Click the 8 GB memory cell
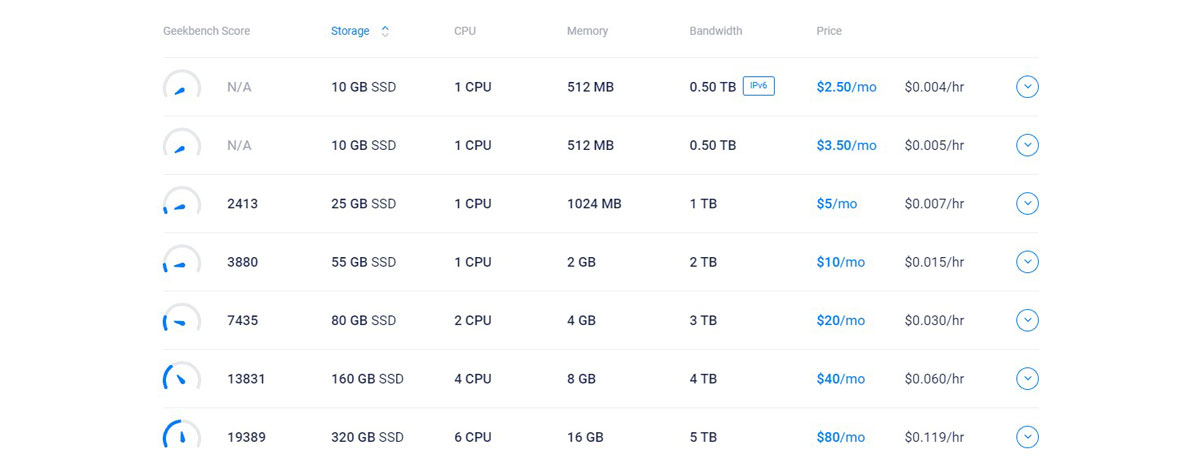Viewport: 1200px width, 463px height. (x=581, y=379)
